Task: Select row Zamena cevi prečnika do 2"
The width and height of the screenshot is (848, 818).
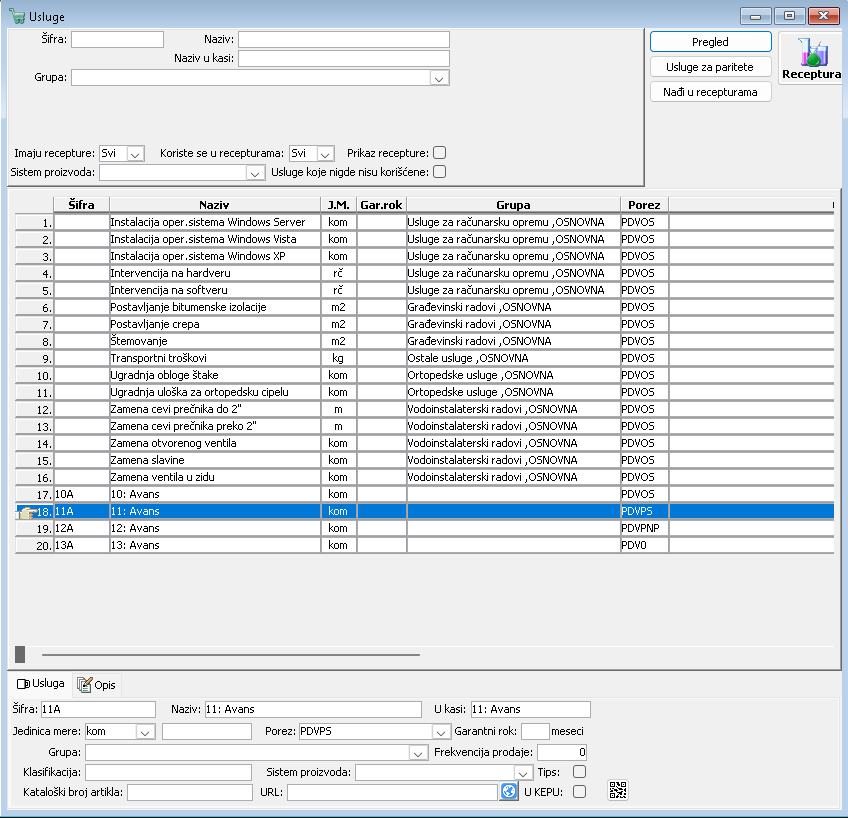Action: pos(425,409)
